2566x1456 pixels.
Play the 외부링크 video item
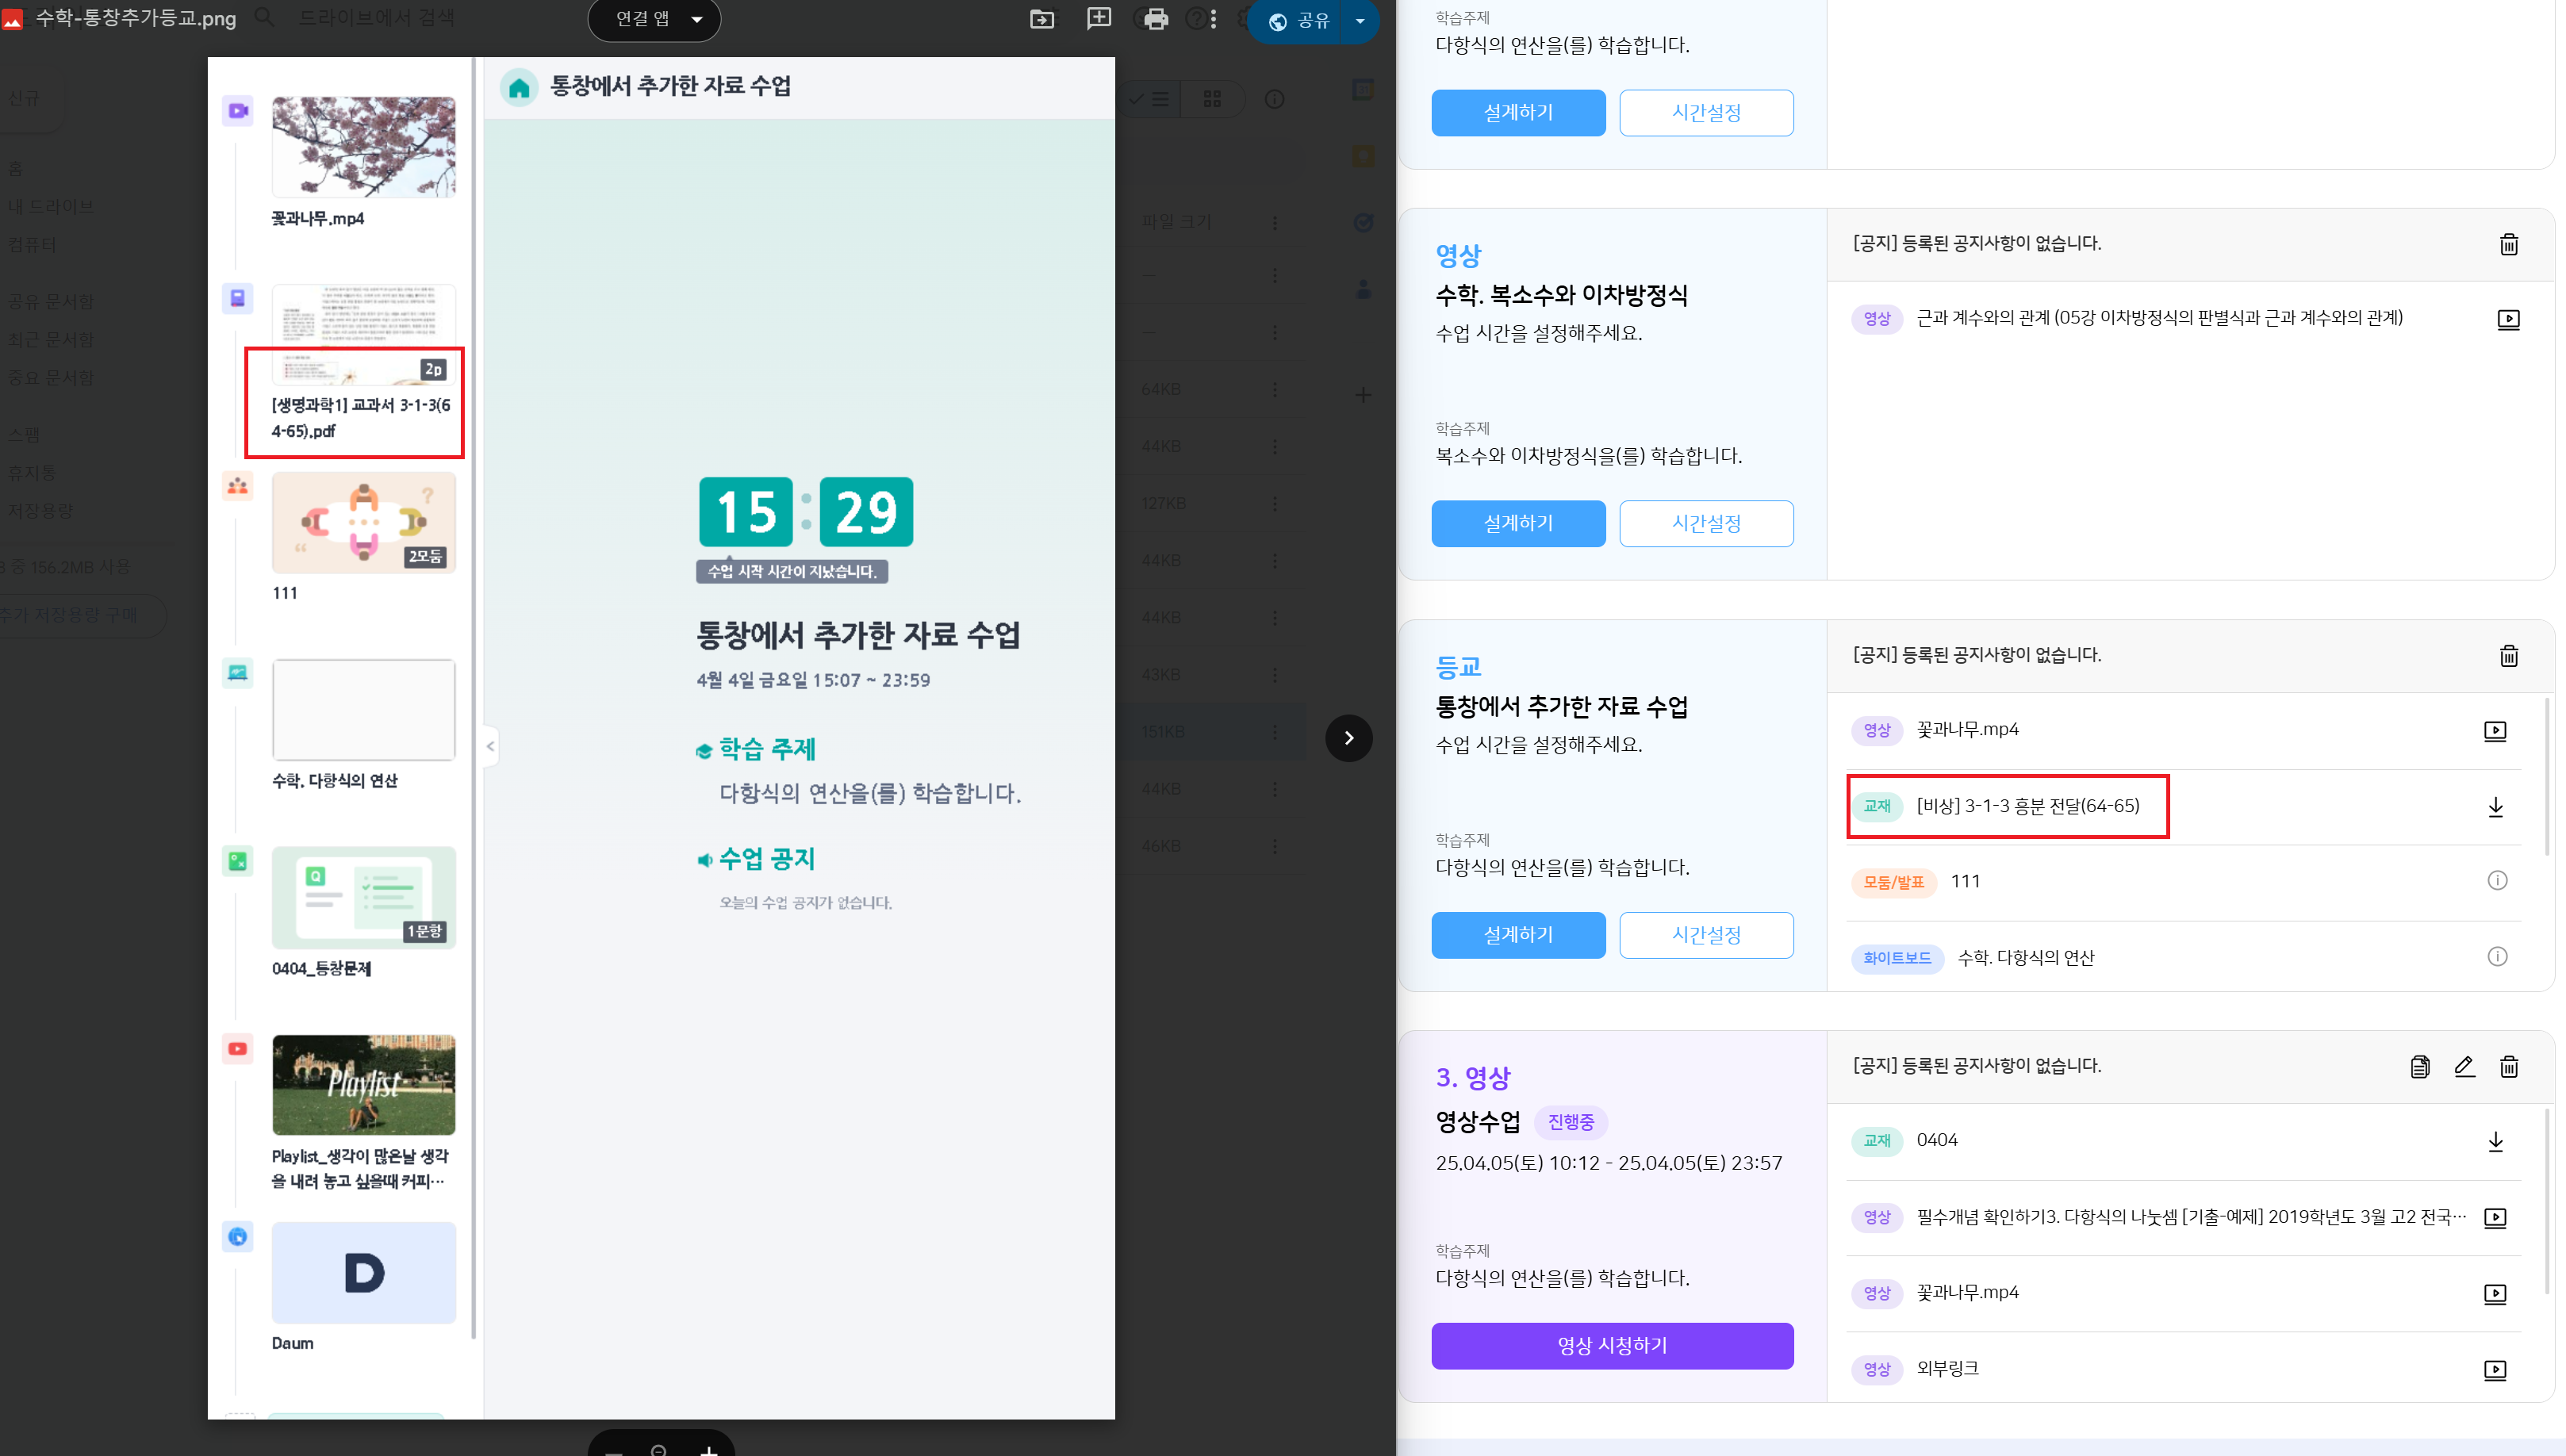(x=2494, y=1369)
